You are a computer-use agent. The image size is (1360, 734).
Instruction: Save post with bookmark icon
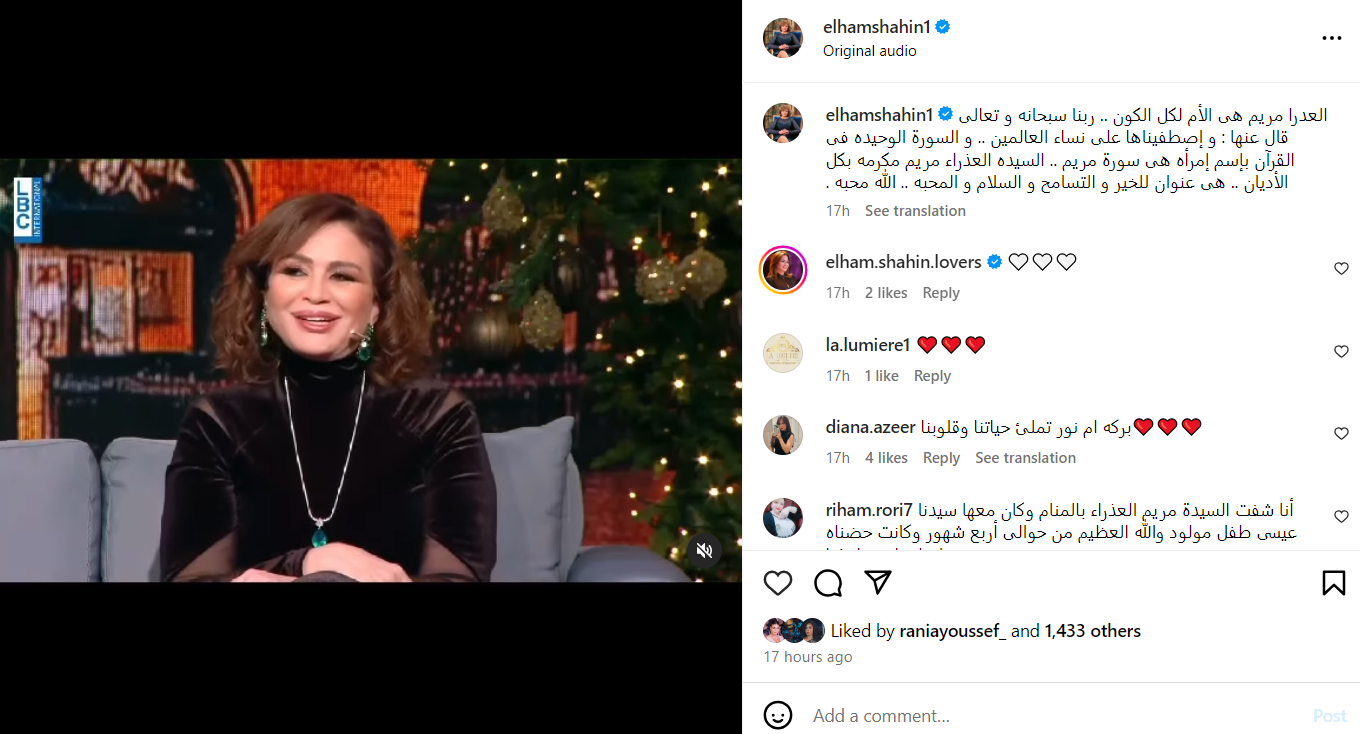point(1334,583)
